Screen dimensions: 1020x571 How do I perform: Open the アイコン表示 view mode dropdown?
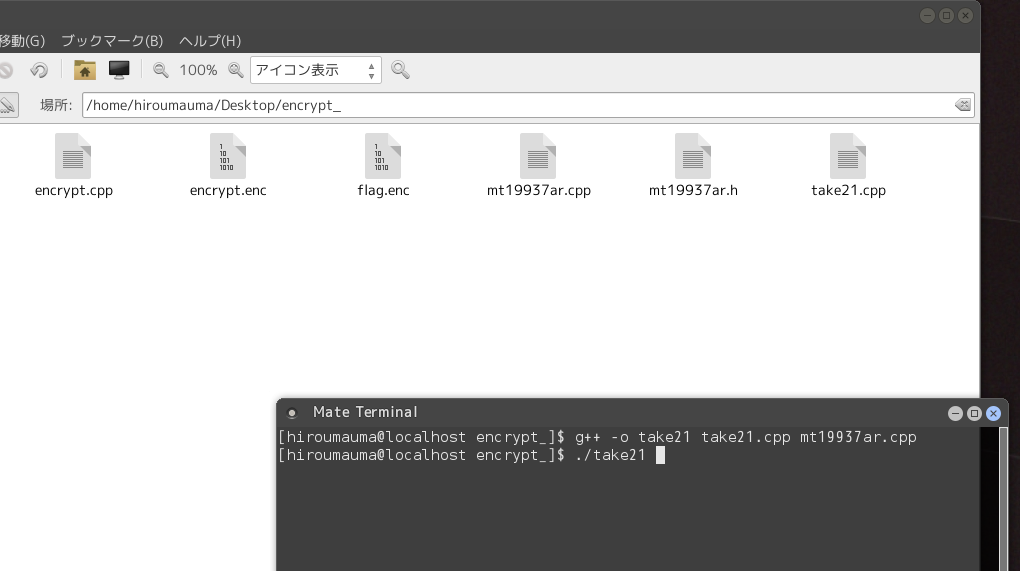coord(315,70)
